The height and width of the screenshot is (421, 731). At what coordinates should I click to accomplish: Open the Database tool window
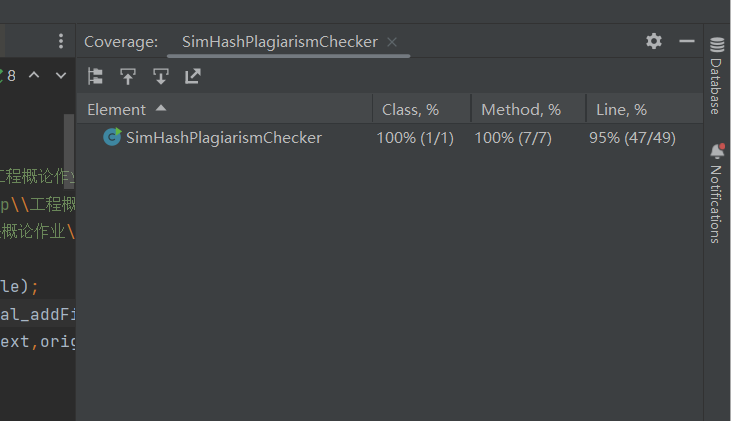point(716,74)
